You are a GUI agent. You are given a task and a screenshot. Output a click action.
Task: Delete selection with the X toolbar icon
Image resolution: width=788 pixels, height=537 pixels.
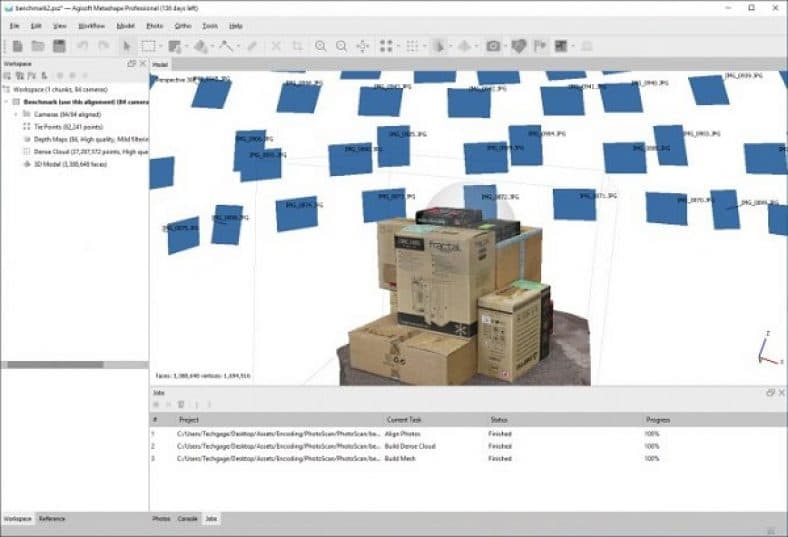tap(276, 46)
